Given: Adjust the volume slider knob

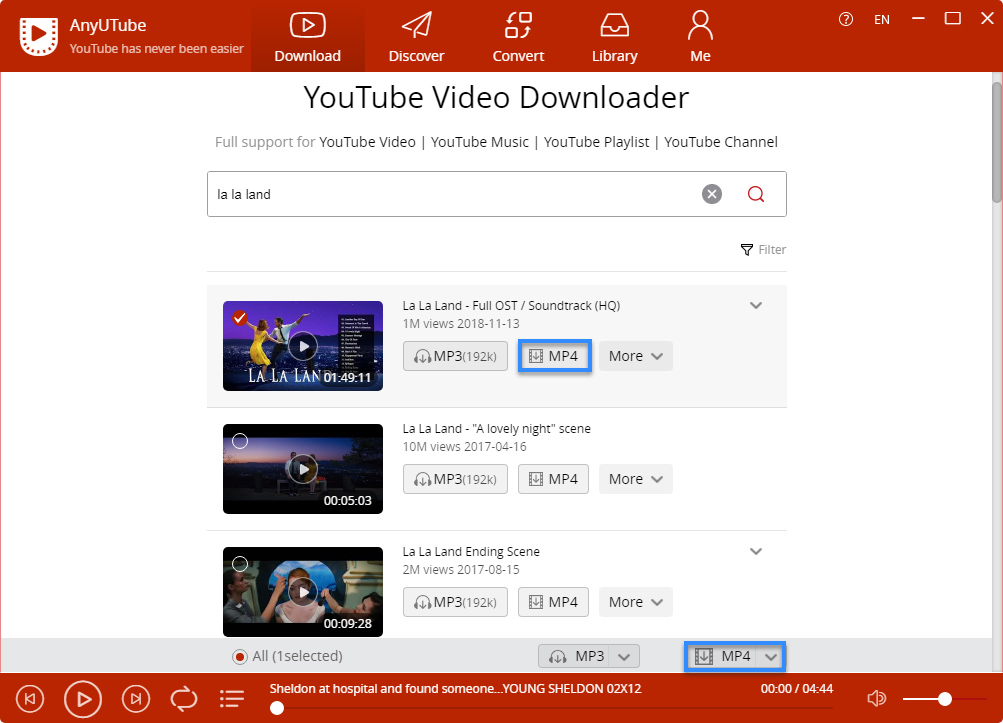Looking at the screenshot, I should pos(945,699).
